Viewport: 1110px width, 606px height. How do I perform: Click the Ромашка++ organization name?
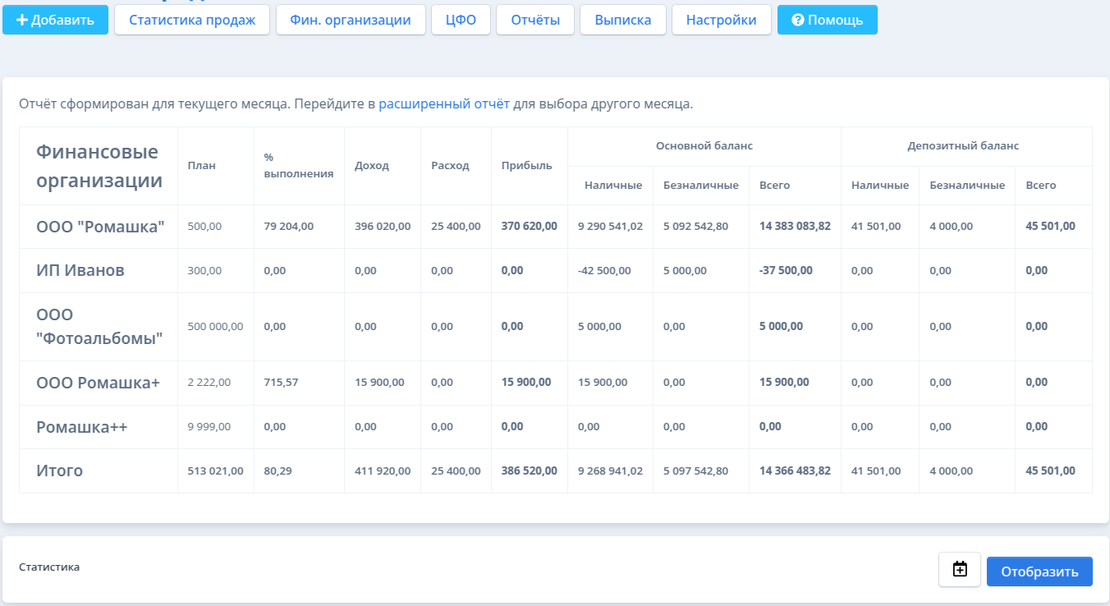click(82, 427)
